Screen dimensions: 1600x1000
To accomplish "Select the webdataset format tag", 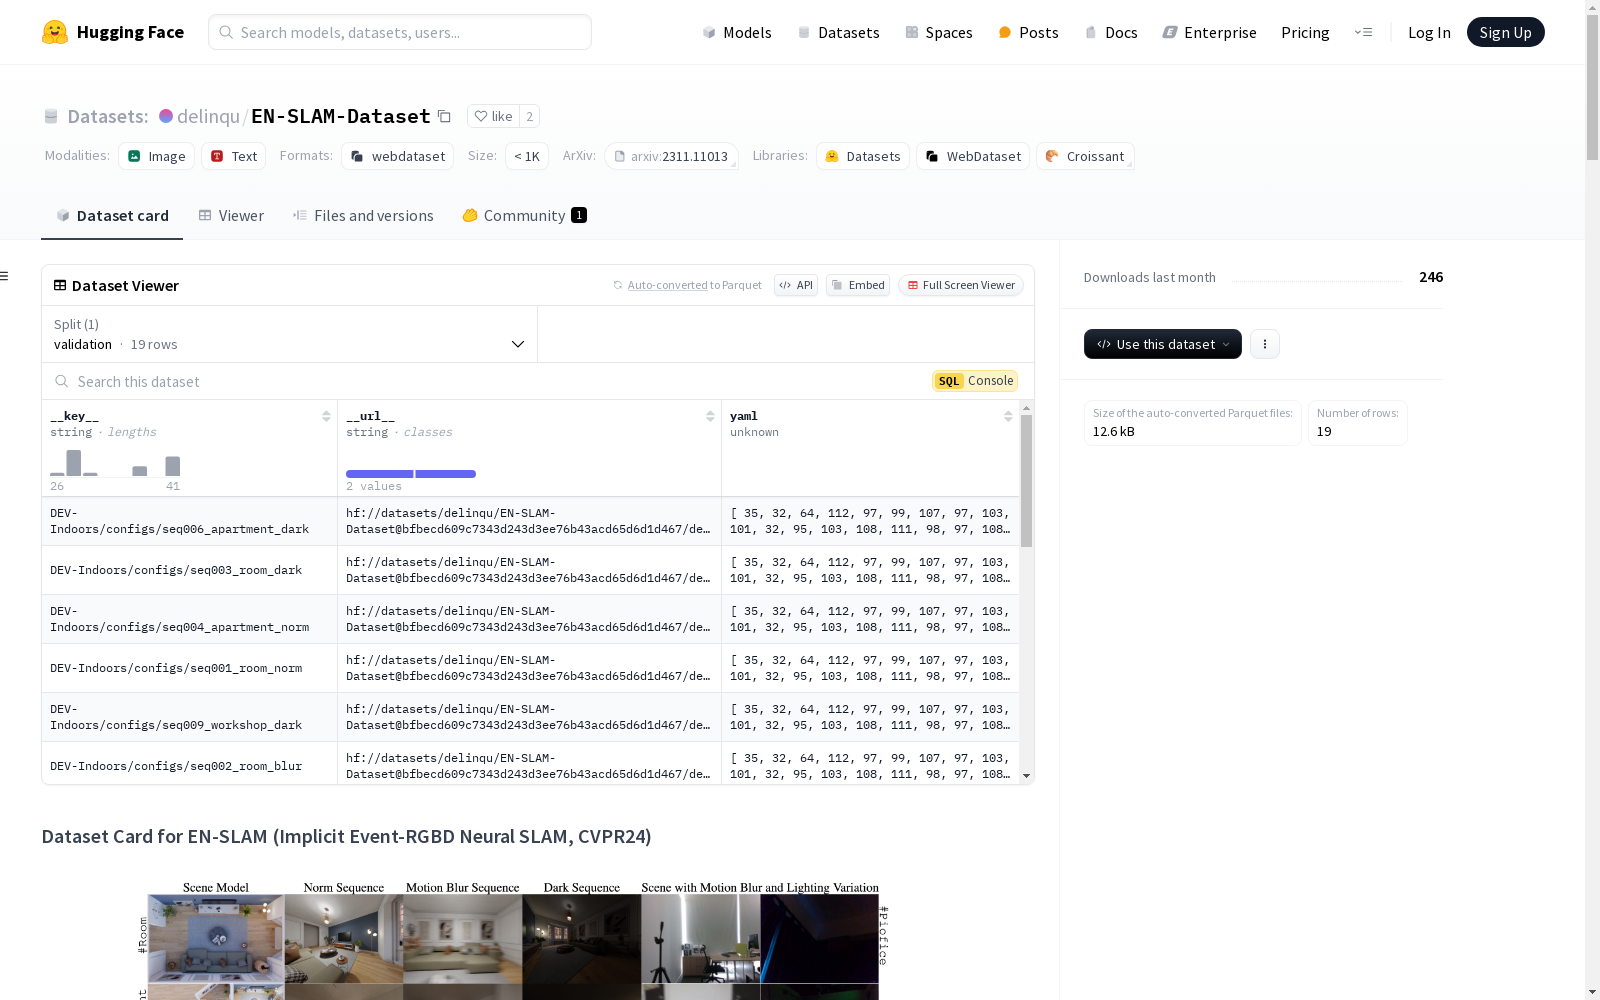I will pos(397,156).
